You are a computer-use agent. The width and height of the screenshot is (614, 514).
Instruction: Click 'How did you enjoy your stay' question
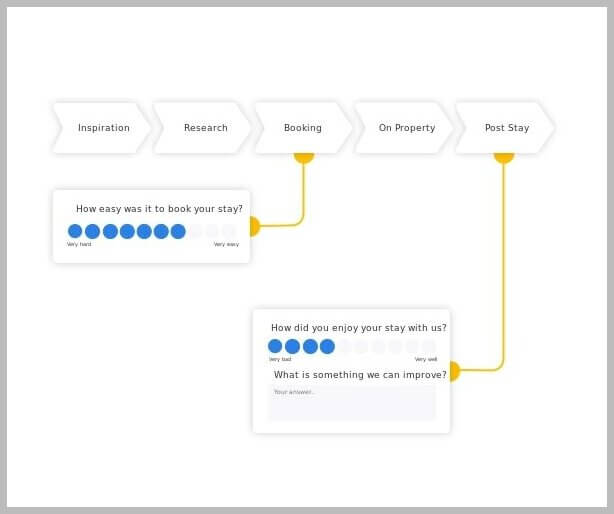pyautogui.click(x=358, y=328)
